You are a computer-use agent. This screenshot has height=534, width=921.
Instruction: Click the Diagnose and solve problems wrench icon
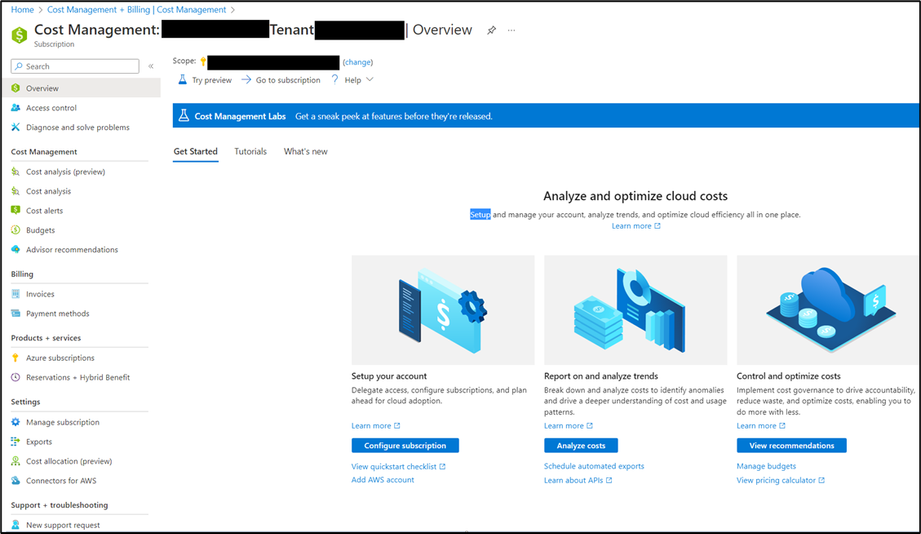(16, 127)
